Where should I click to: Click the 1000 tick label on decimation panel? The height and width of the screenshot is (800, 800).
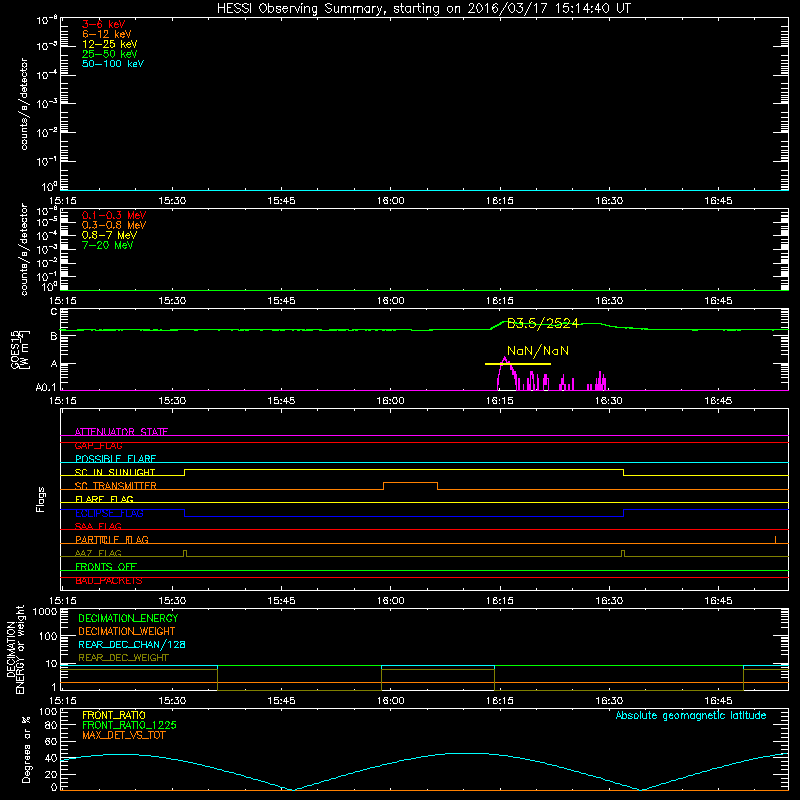point(45,612)
